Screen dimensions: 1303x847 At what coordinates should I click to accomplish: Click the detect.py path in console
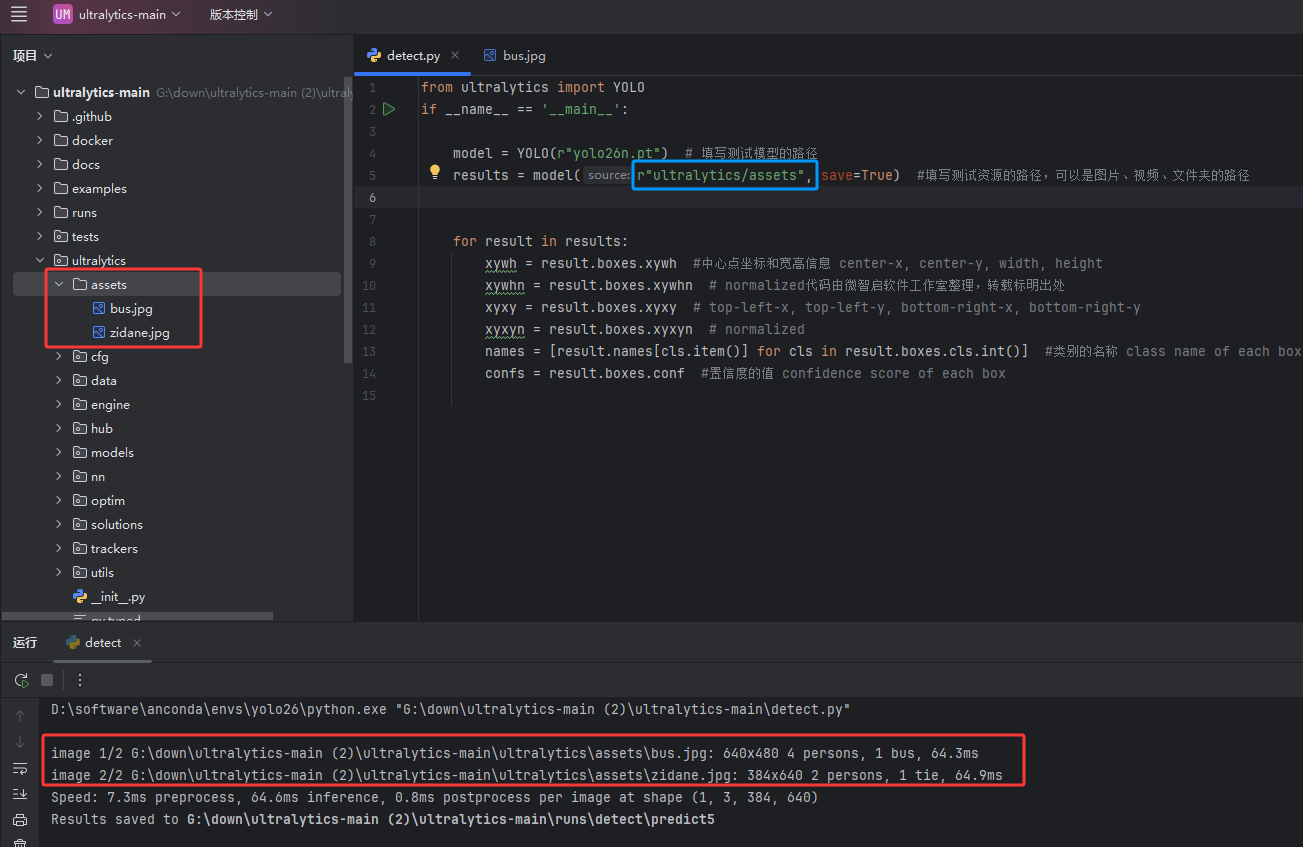click(625, 709)
